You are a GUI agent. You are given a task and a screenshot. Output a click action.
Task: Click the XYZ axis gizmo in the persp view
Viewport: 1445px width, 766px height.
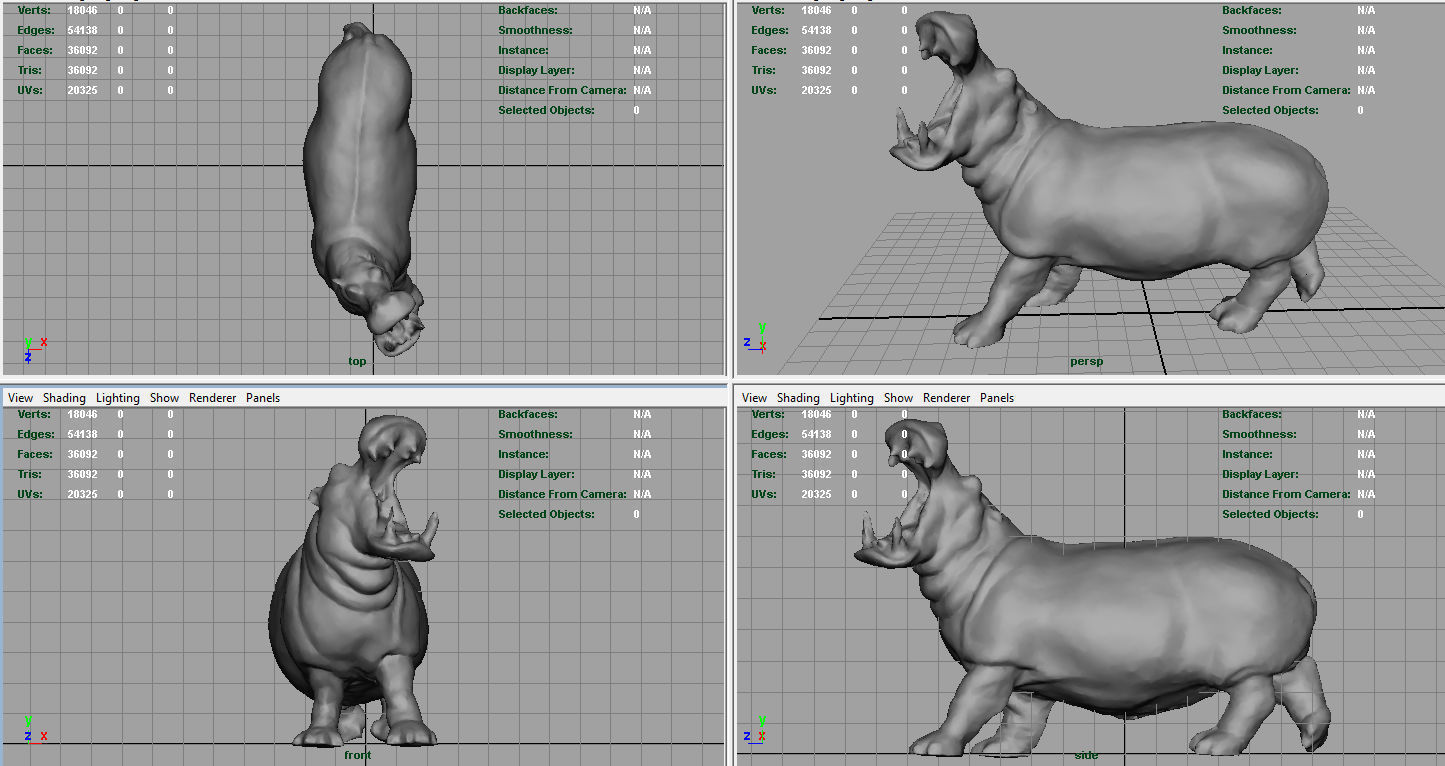coord(756,337)
